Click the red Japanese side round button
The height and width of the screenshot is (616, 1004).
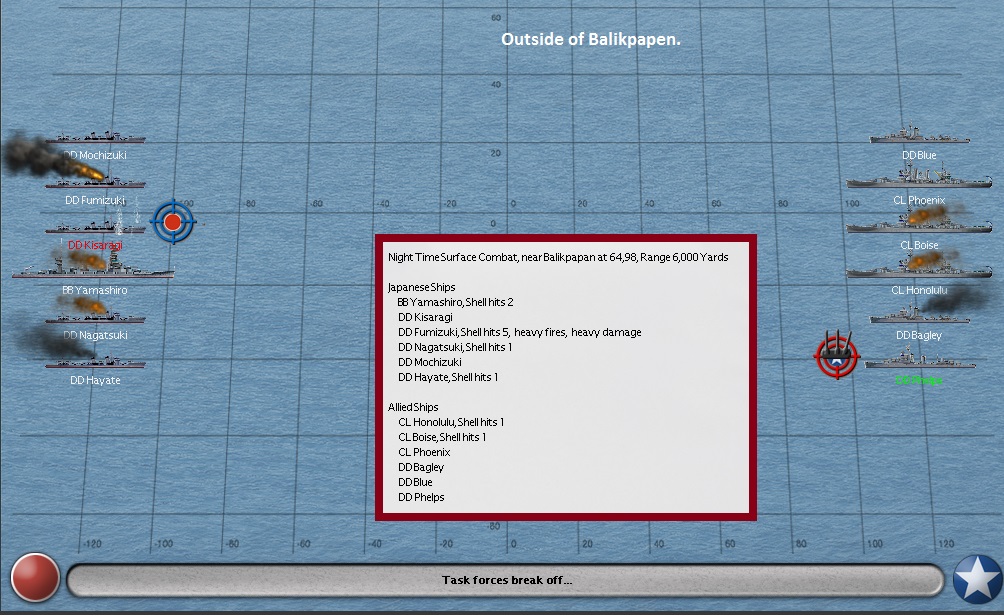coord(35,578)
